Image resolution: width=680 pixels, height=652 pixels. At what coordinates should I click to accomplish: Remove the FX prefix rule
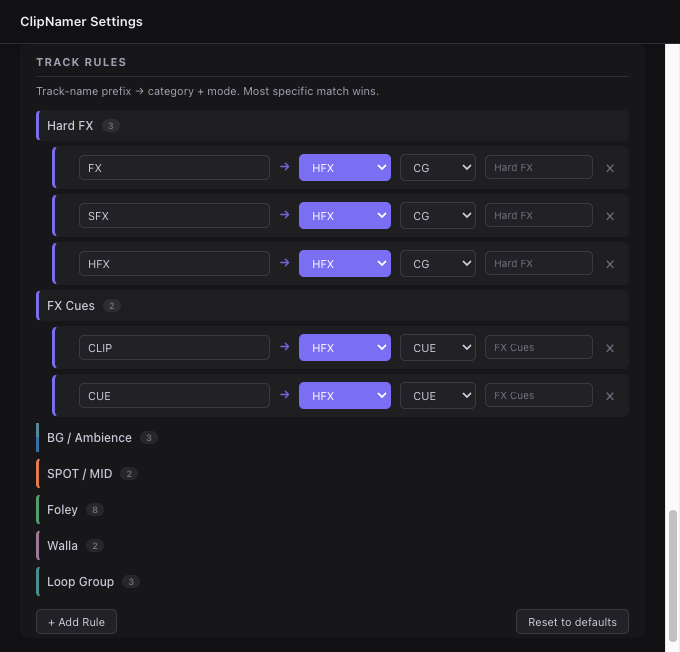click(x=610, y=168)
